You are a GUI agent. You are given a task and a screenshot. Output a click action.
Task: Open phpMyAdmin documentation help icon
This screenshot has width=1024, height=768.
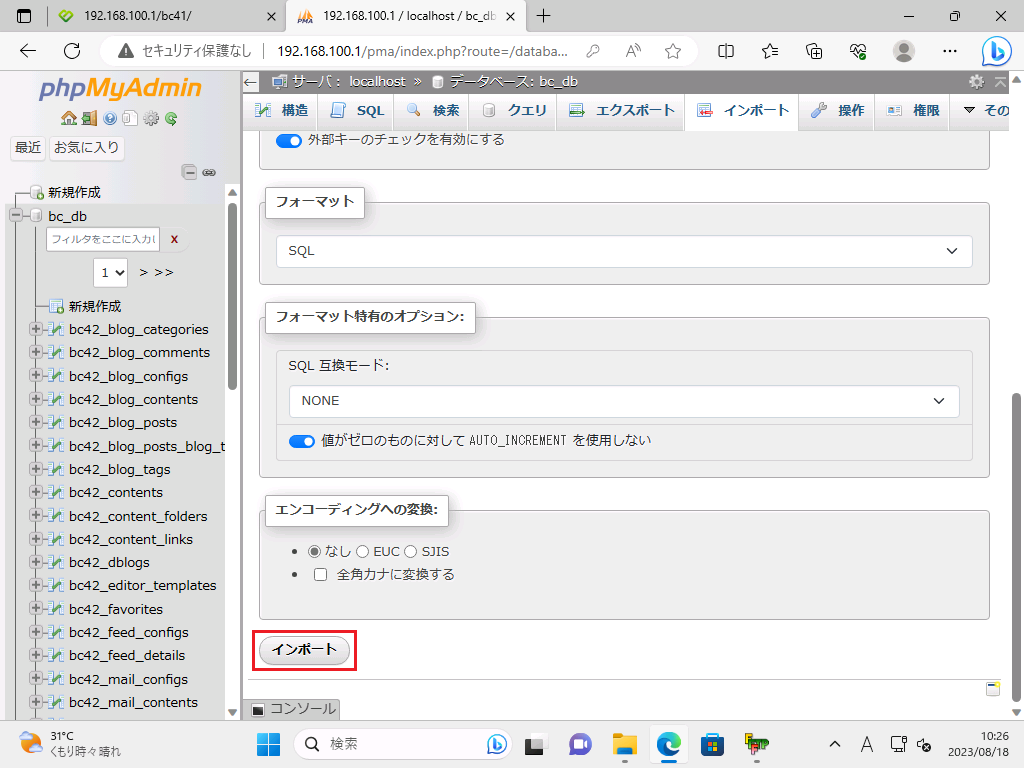109,118
